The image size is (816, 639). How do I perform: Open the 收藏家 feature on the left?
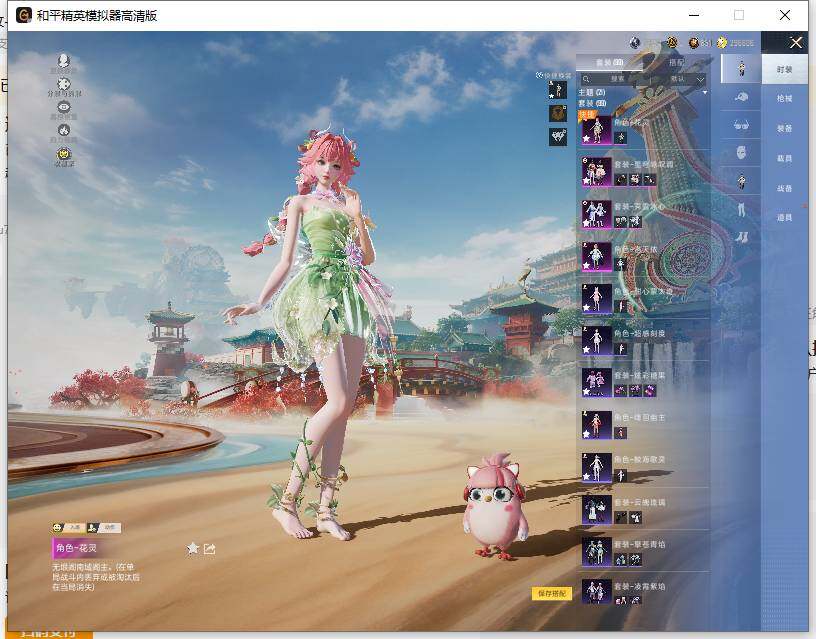pyautogui.click(x=62, y=152)
